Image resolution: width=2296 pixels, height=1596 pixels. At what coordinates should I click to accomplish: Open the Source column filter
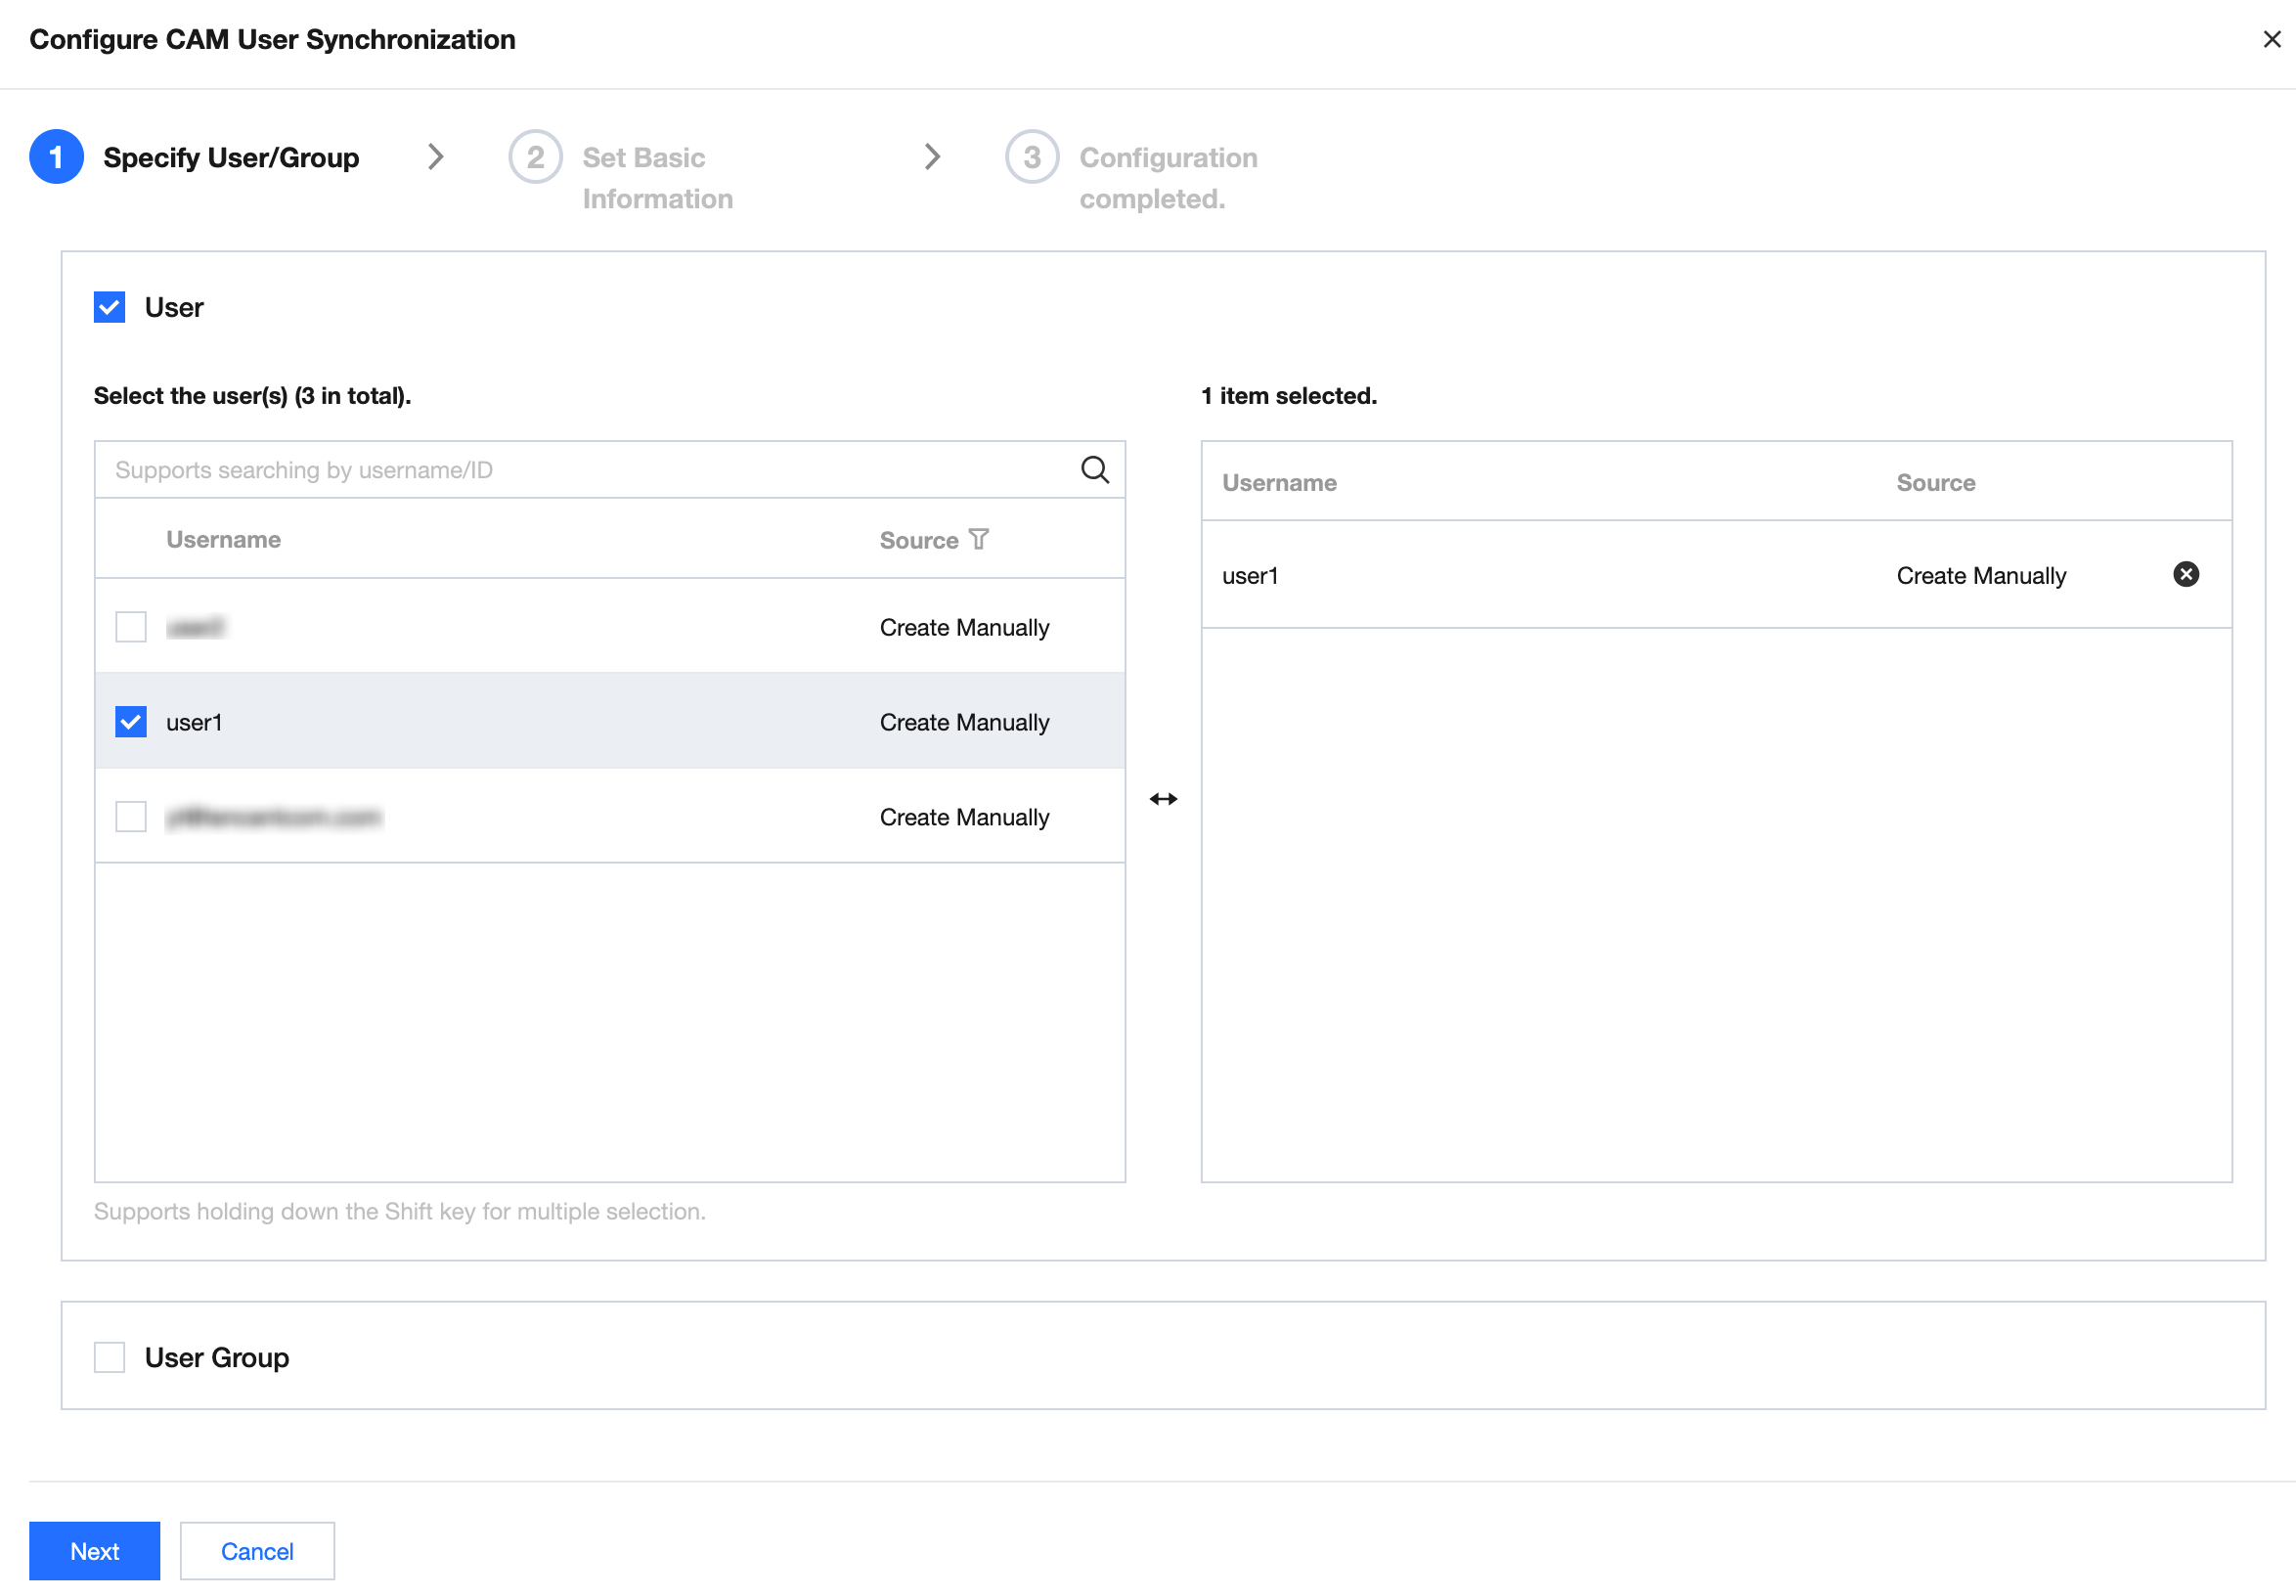point(979,539)
